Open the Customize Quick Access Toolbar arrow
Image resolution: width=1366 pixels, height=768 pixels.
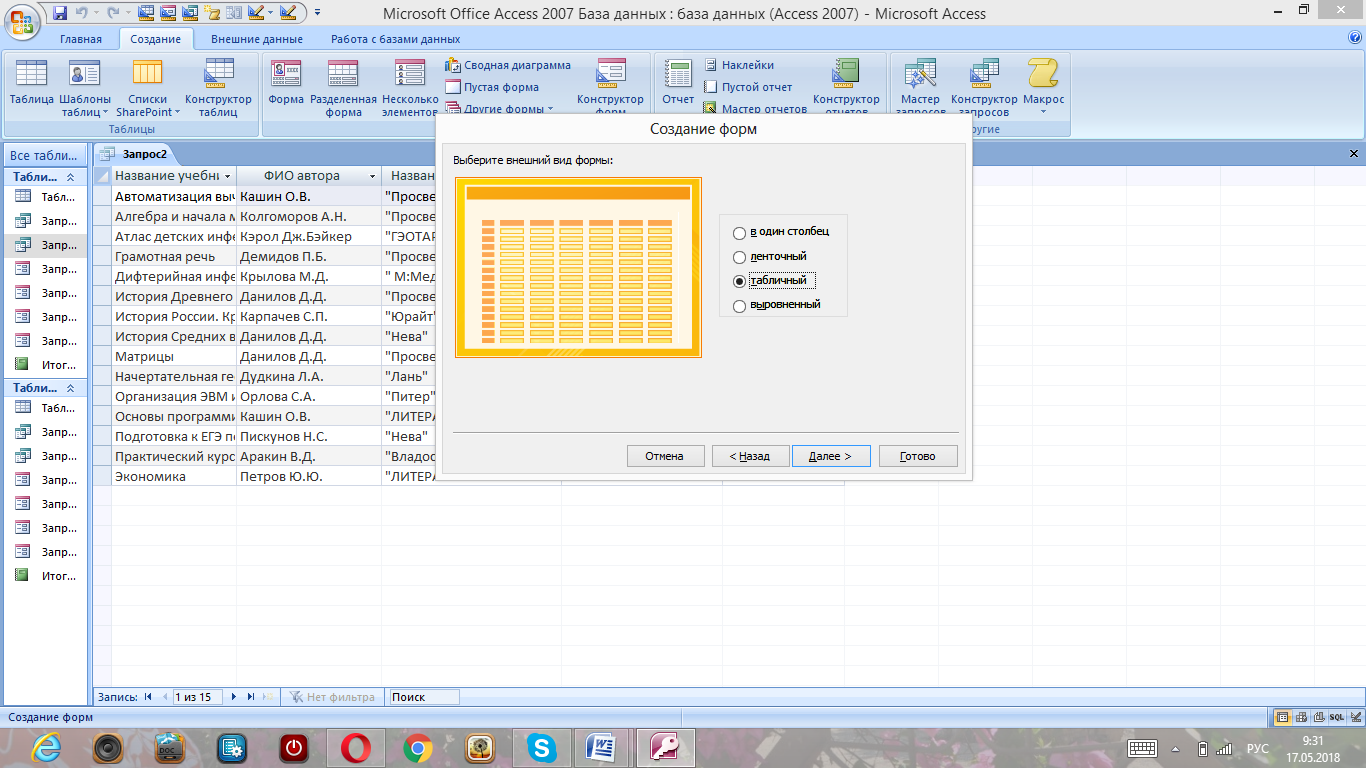[x=317, y=13]
